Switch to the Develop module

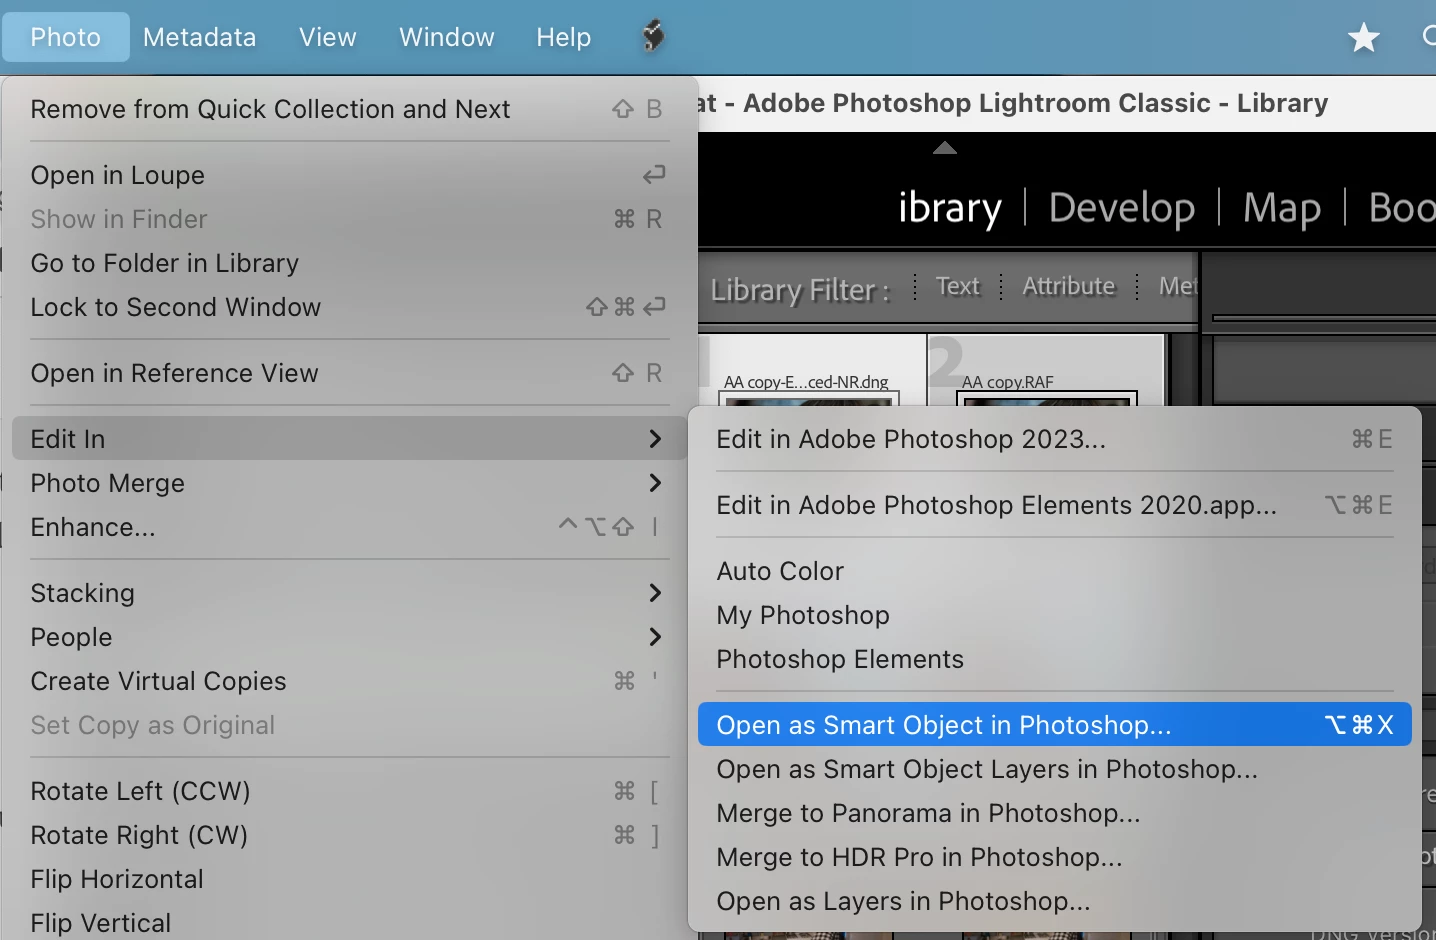click(x=1122, y=208)
